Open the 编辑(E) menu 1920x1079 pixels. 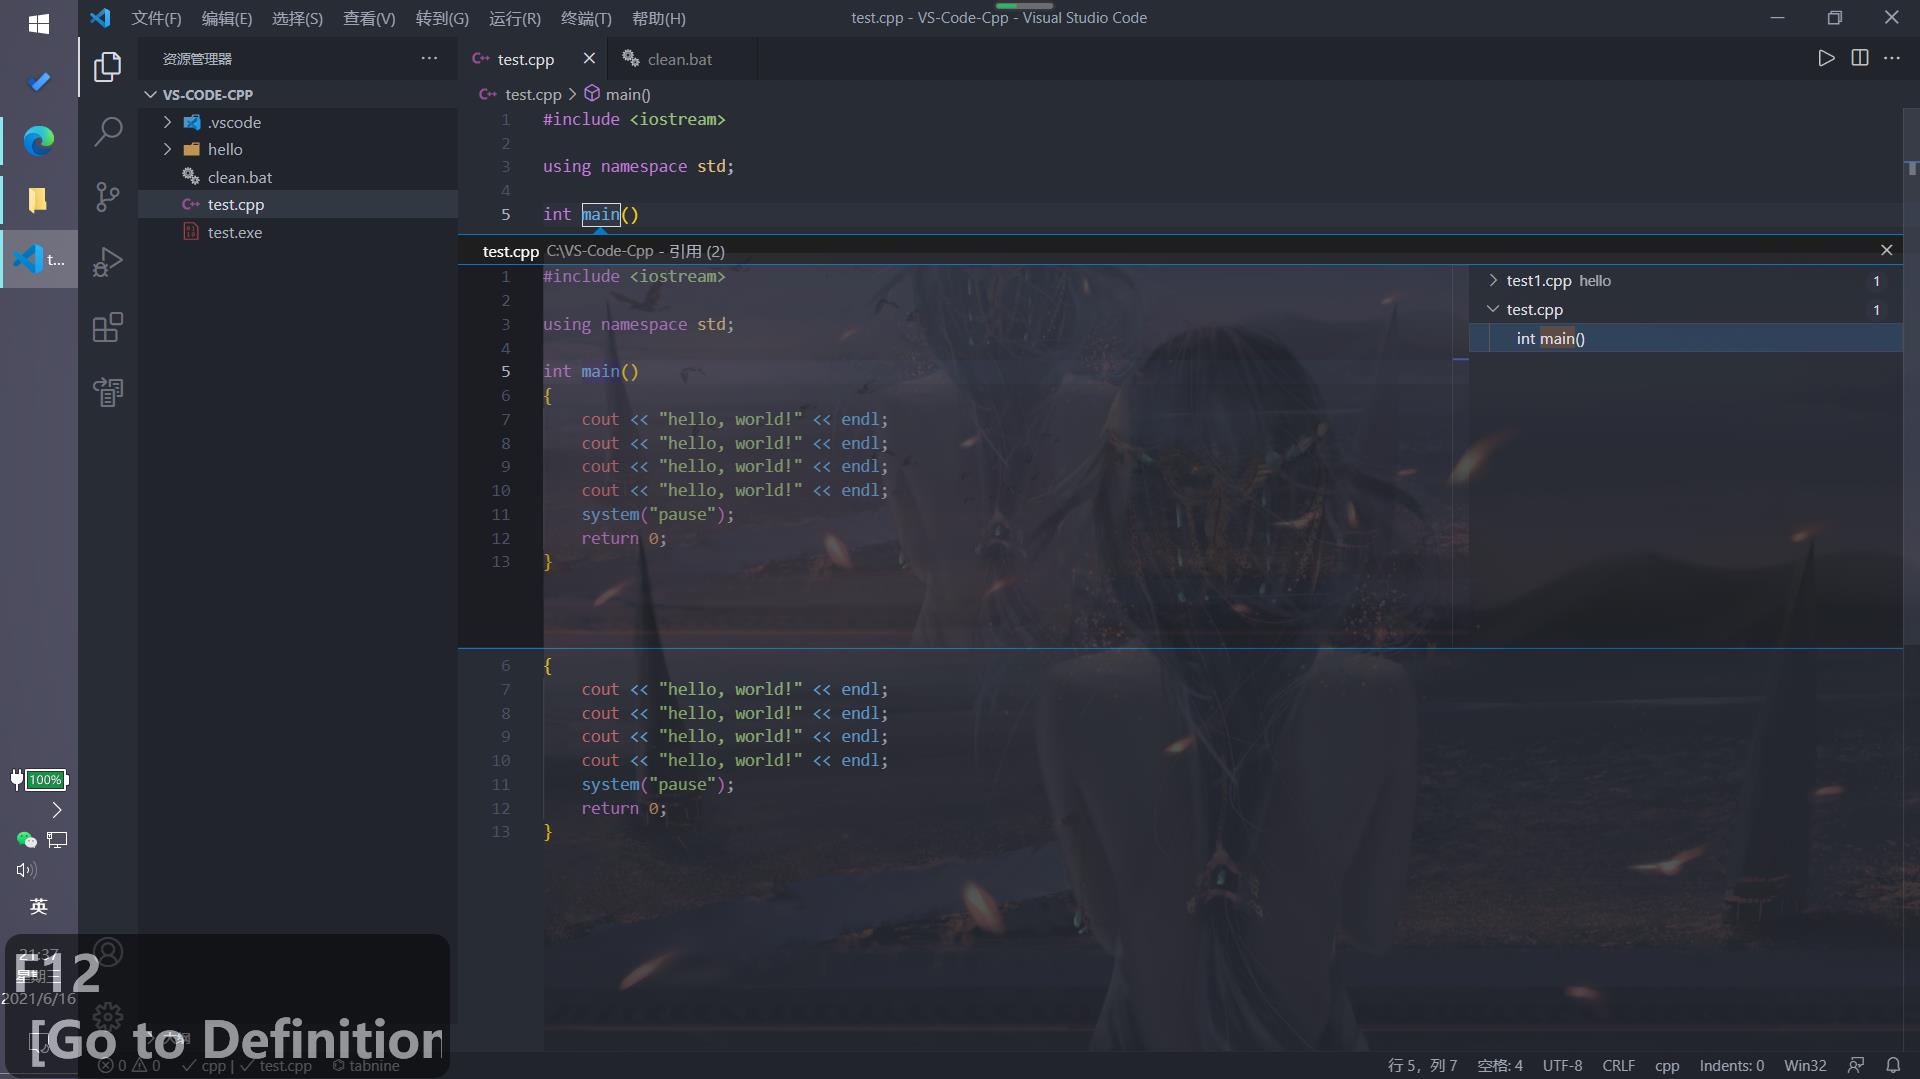tap(227, 18)
